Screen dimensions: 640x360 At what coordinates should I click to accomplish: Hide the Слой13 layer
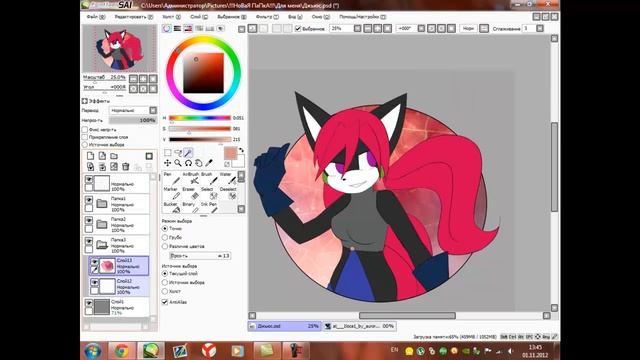coord(94,262)
